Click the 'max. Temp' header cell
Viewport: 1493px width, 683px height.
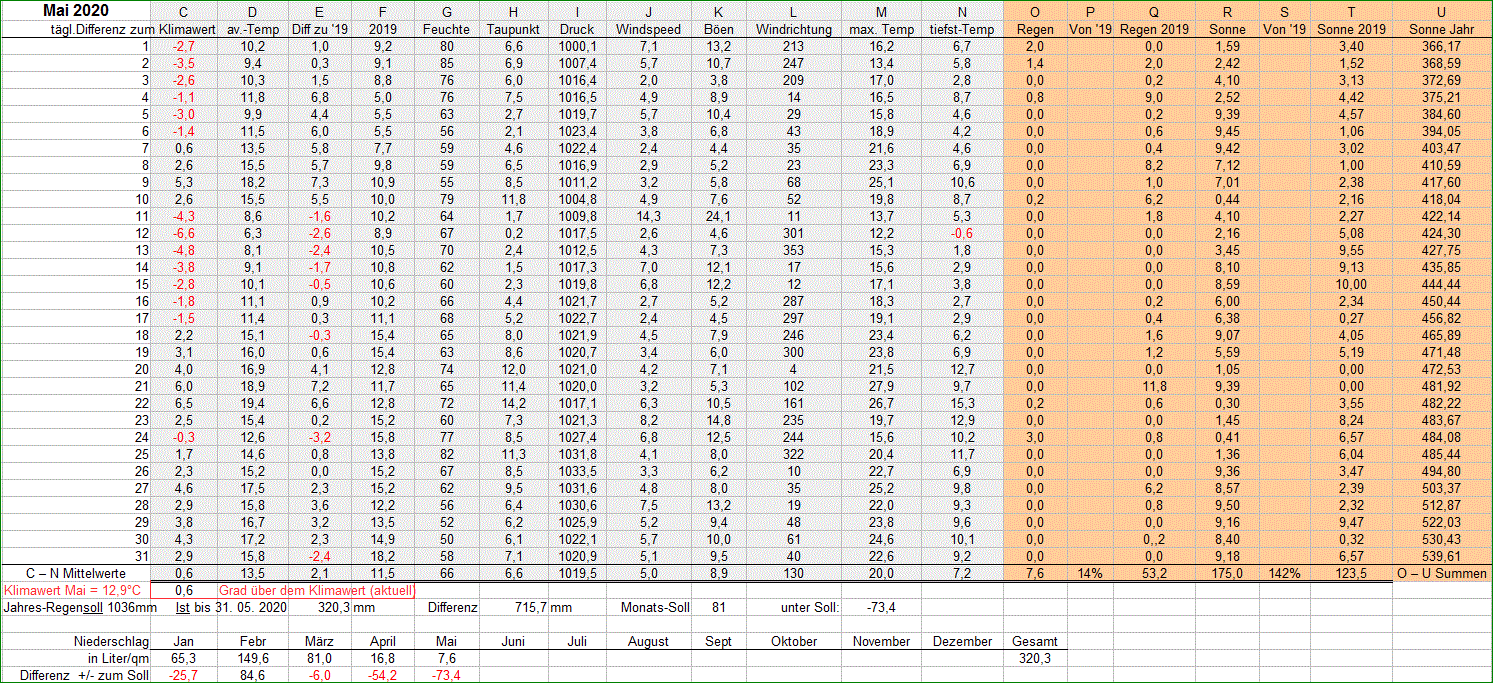881,30
